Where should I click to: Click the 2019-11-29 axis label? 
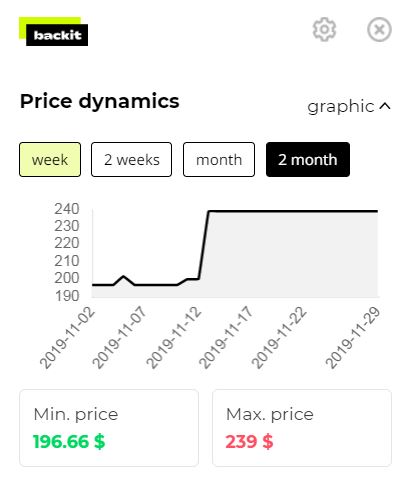click(x=353, y=337)
